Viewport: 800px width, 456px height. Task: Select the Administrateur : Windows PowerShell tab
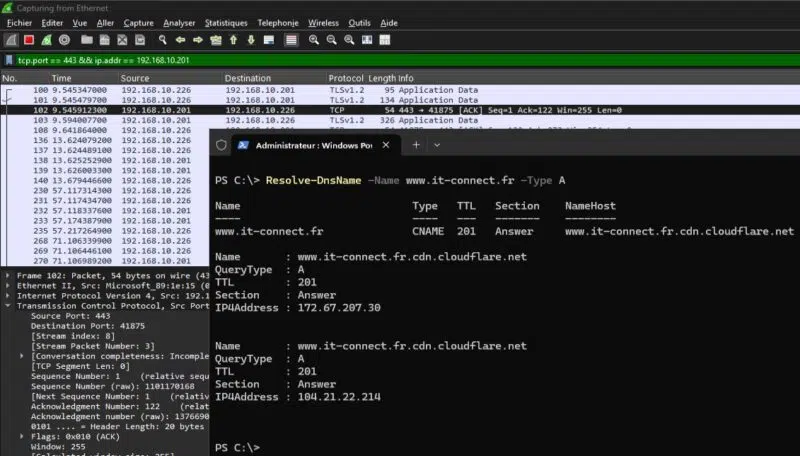(x=314, y=145)
